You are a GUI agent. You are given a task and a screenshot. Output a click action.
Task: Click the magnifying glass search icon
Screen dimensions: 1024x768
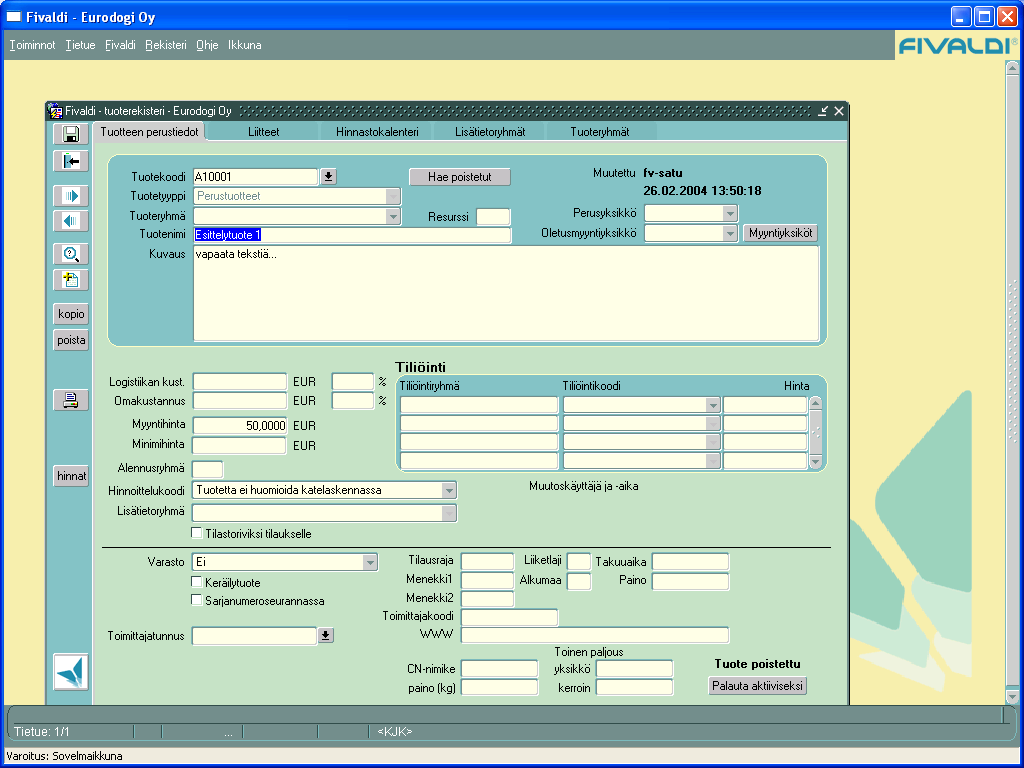pyautogui.click(x=71, y=254)
